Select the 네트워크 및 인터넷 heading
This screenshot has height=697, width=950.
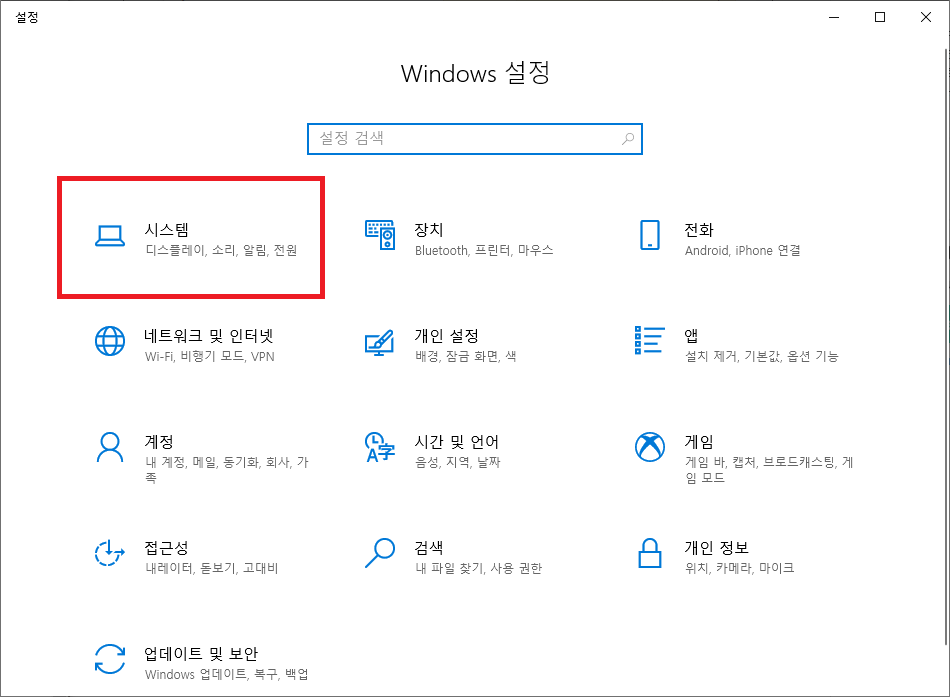(209, 336)
